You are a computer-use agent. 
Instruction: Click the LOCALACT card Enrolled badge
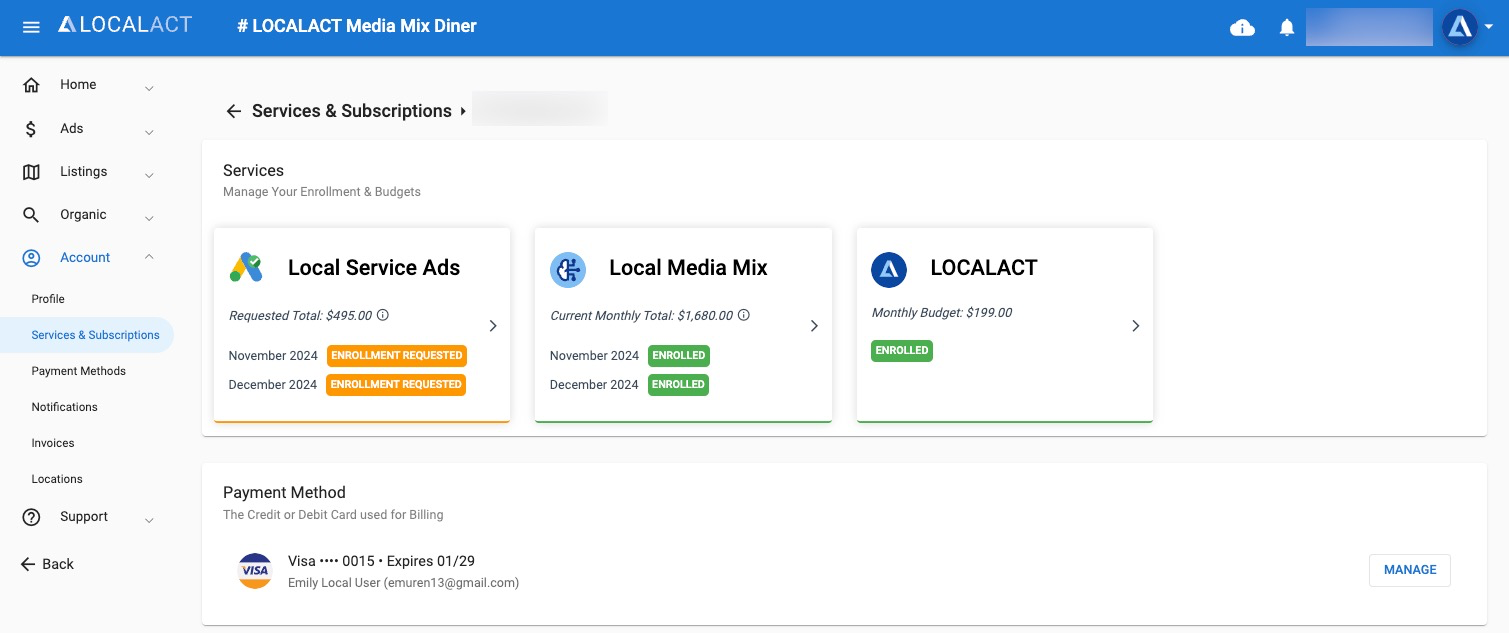[902, 351]
